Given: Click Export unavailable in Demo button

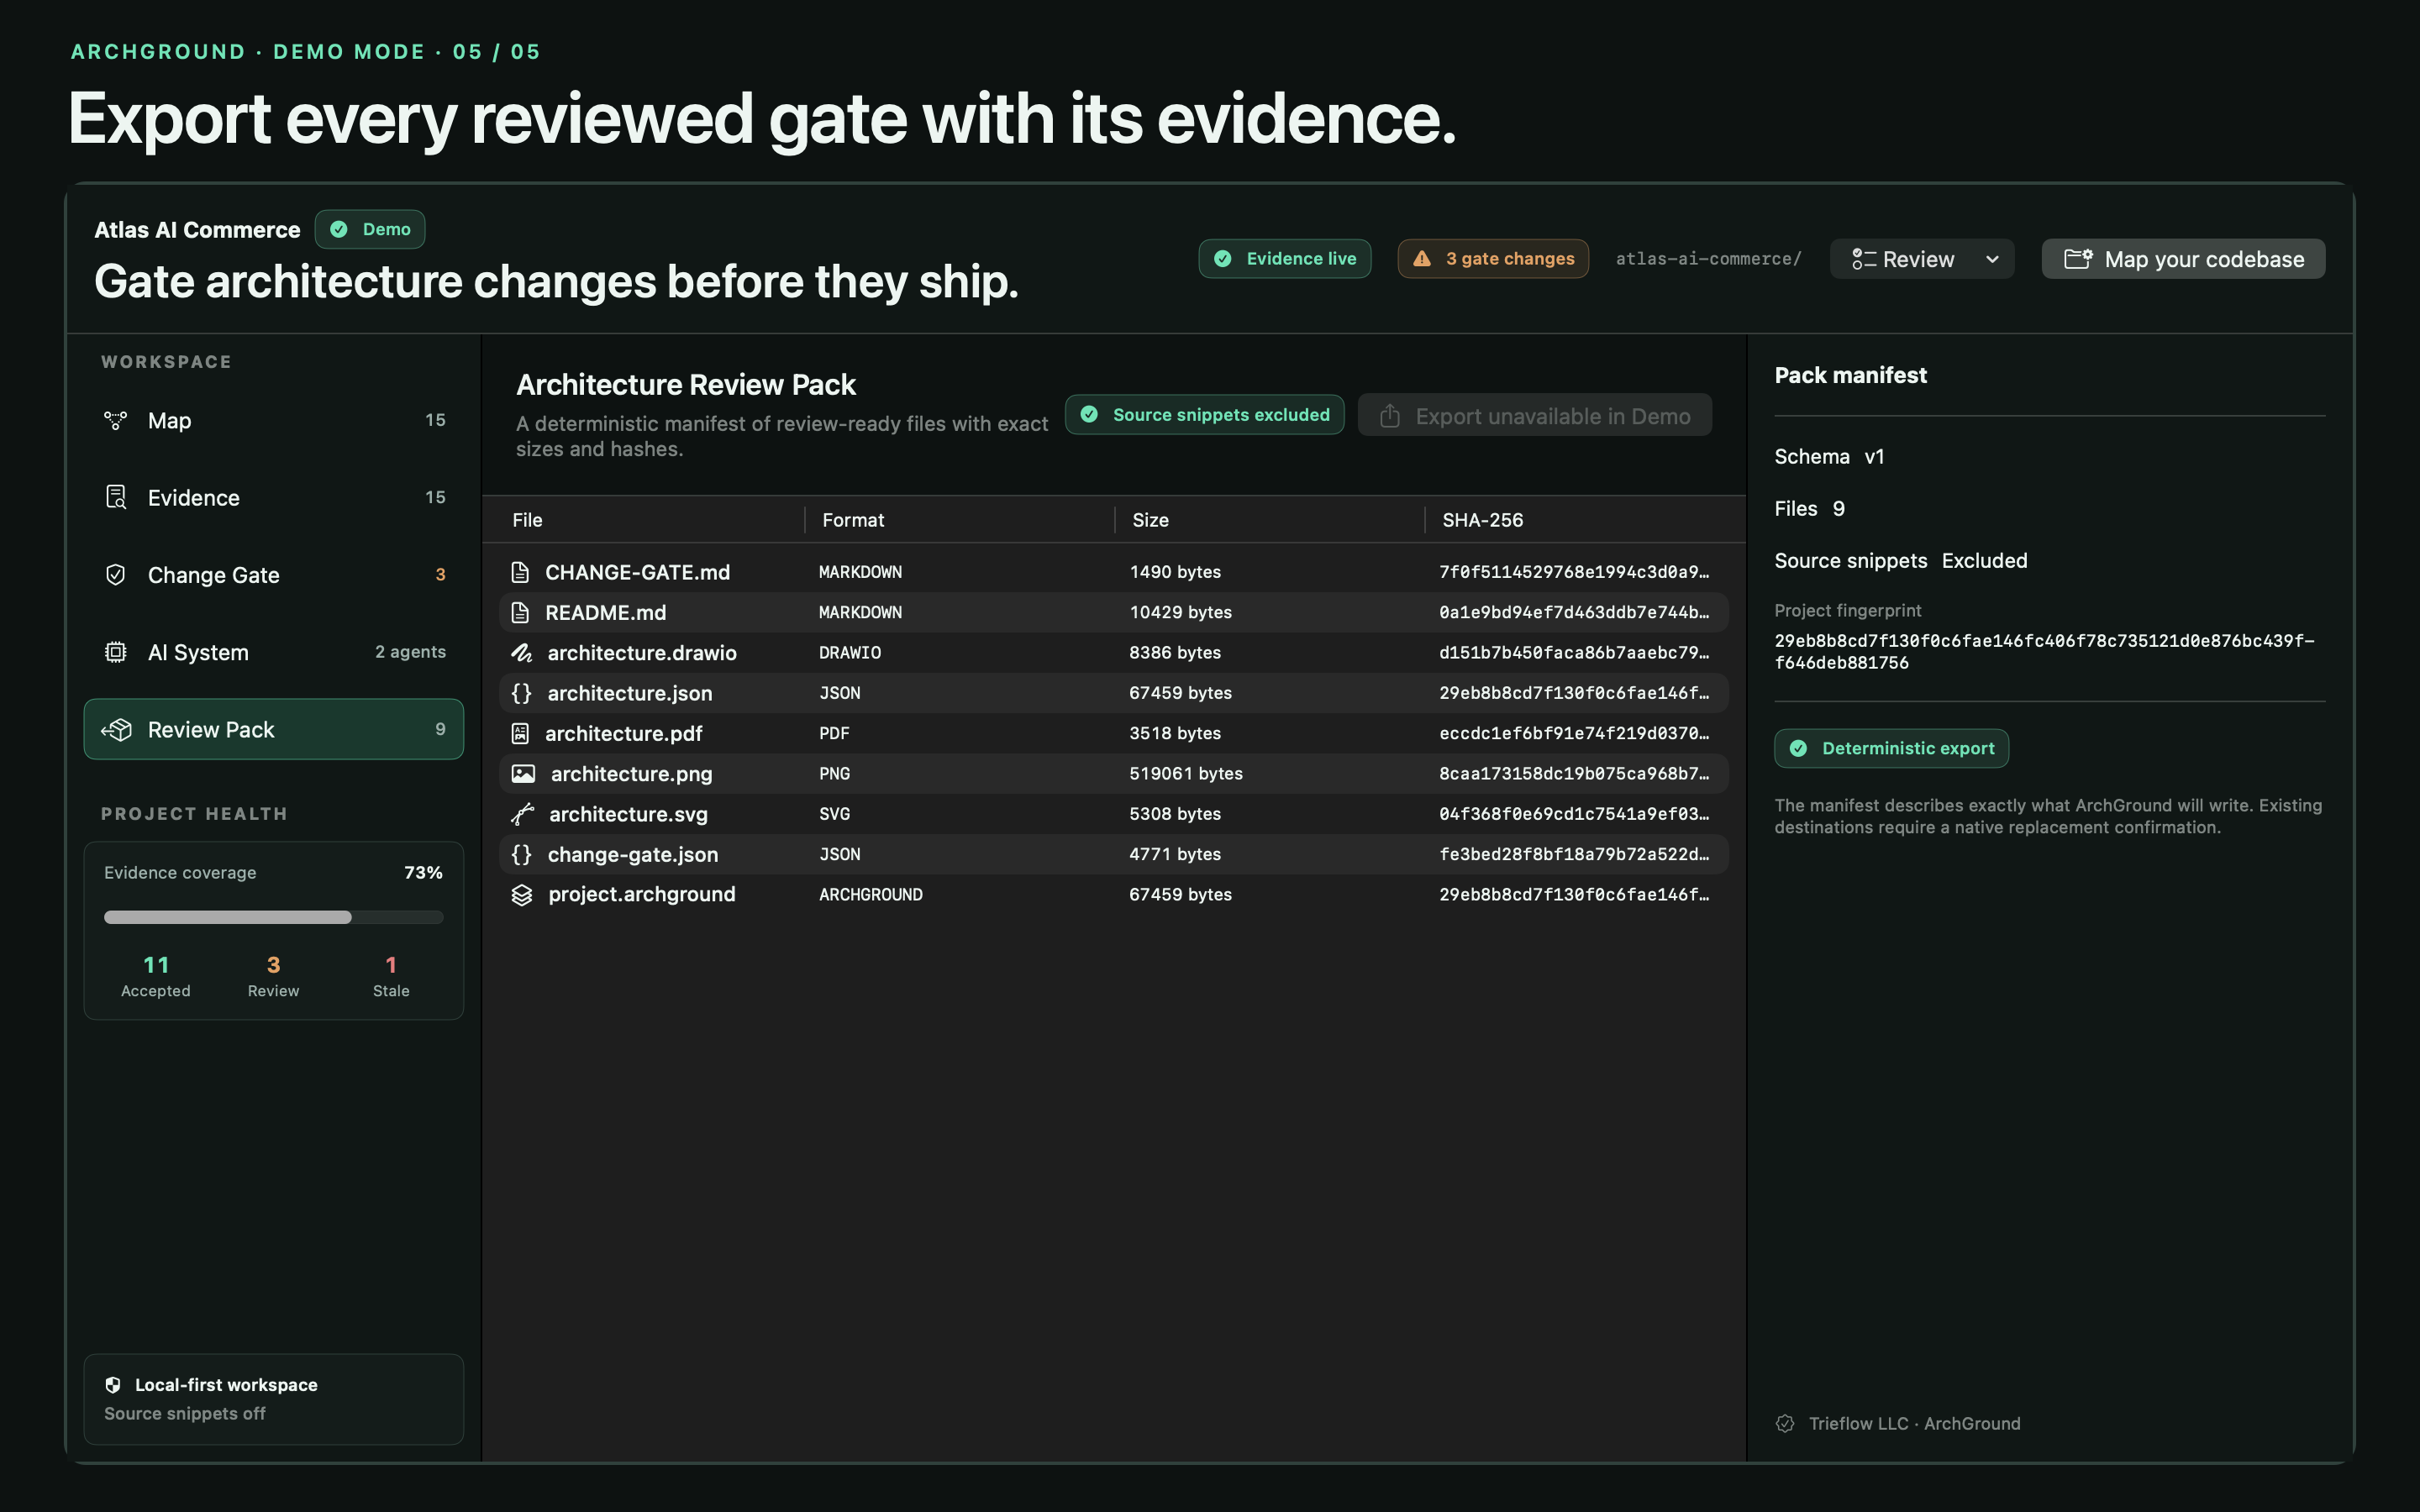Looking at the screenshot, I should point(1534,416).
